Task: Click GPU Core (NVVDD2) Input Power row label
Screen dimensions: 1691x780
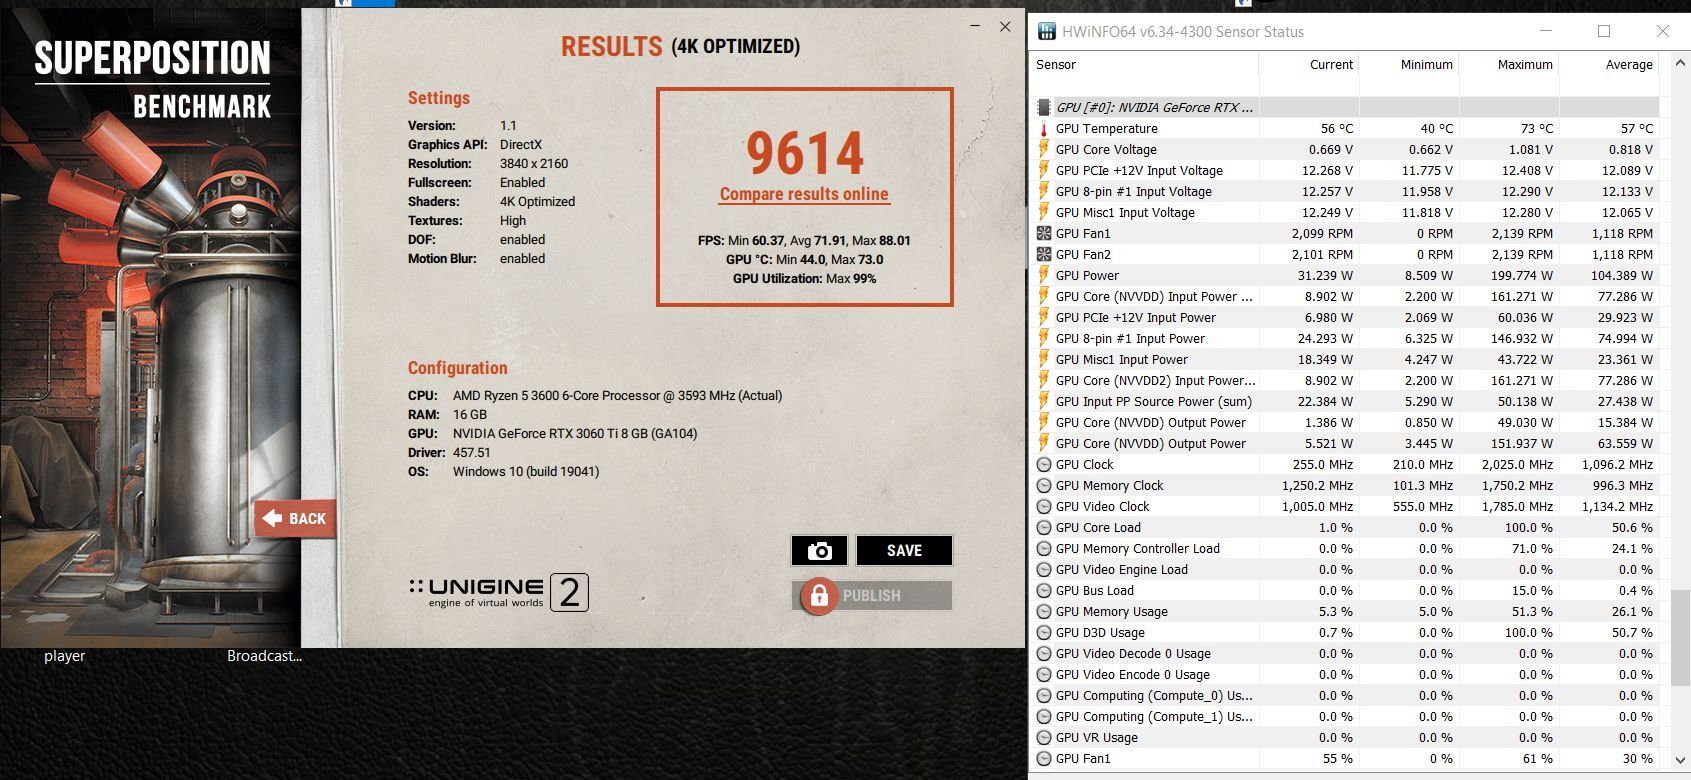Action: 1155,381
